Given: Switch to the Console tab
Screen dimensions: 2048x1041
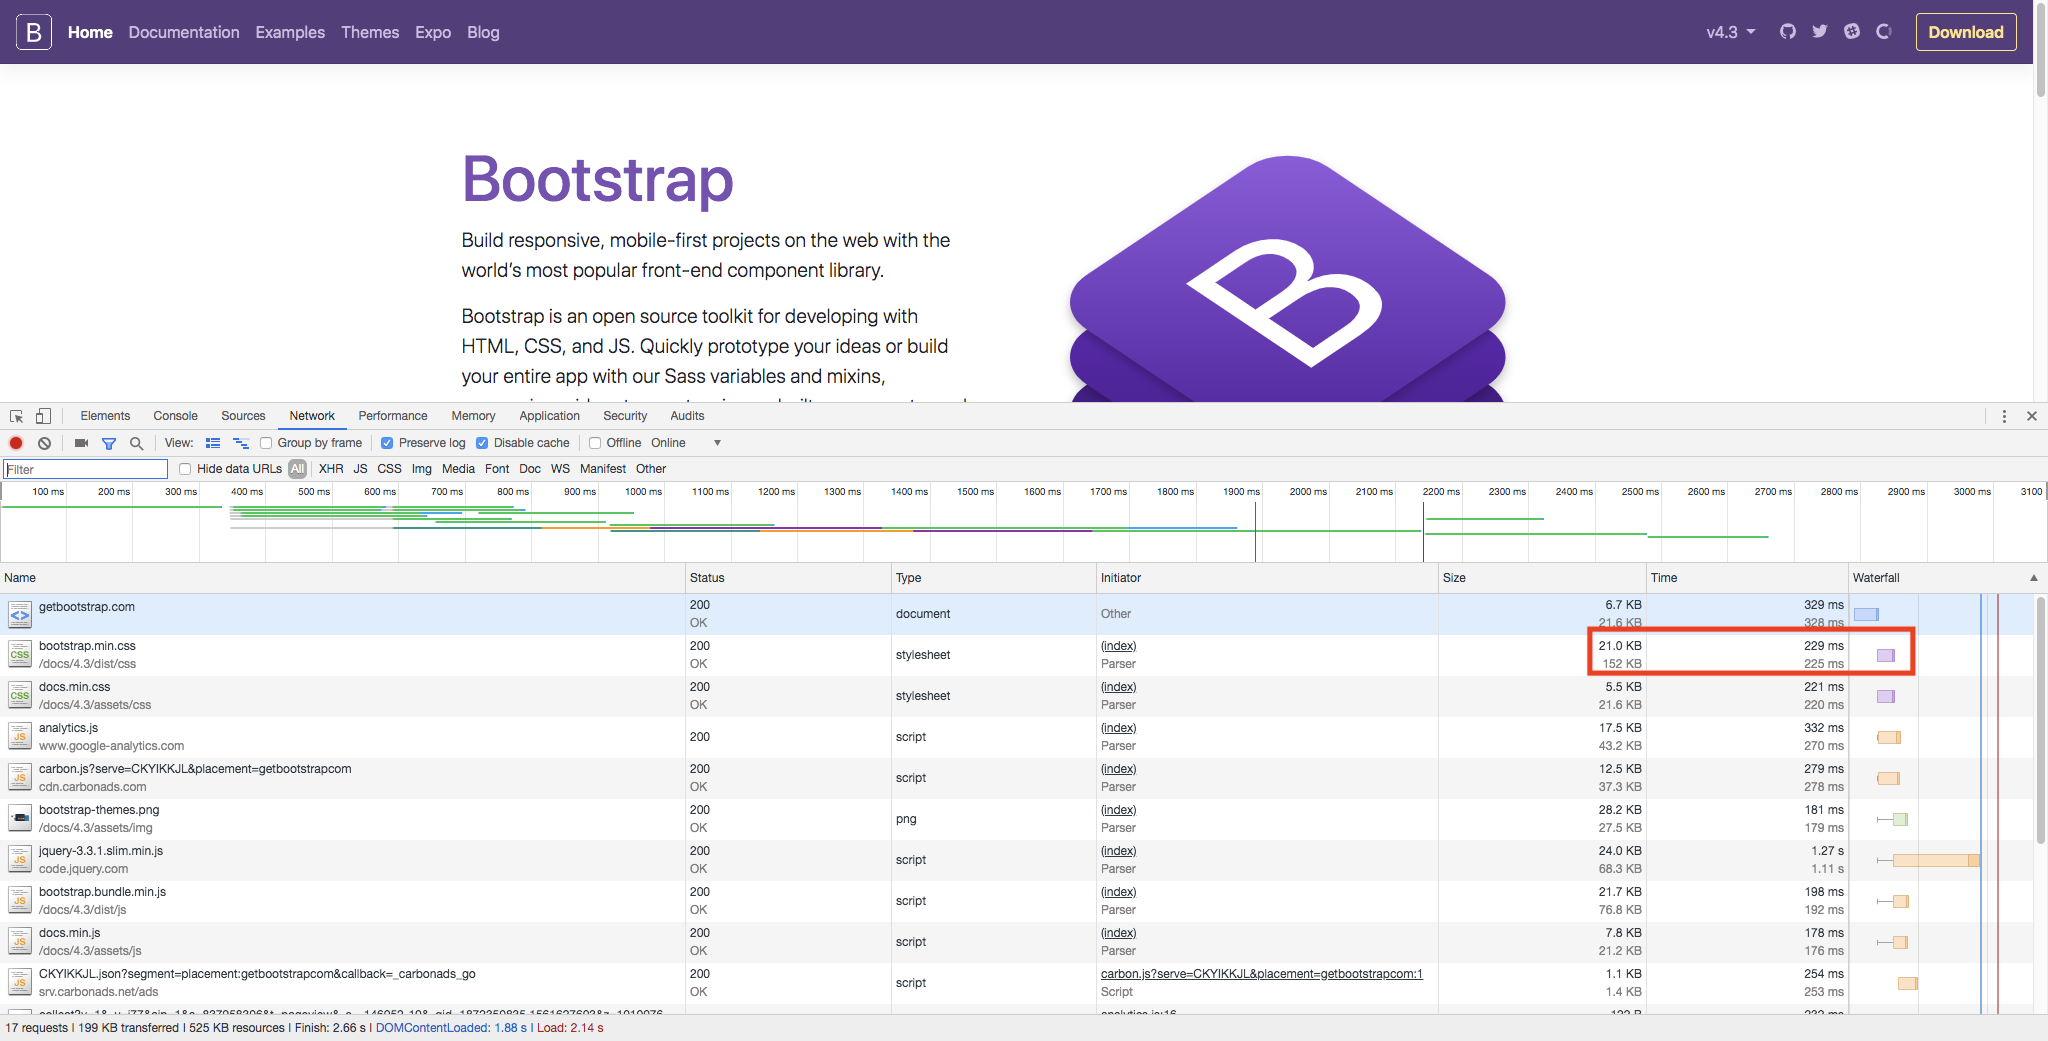Looking at the screenshot, I should coord(175,416).
